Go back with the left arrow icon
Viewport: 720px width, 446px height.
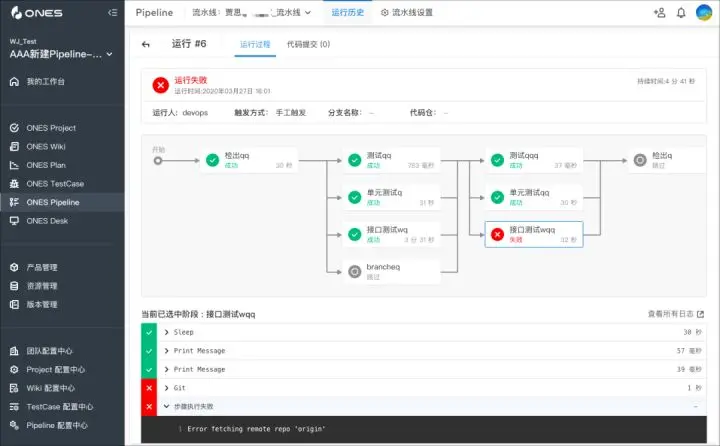[146, 45]
